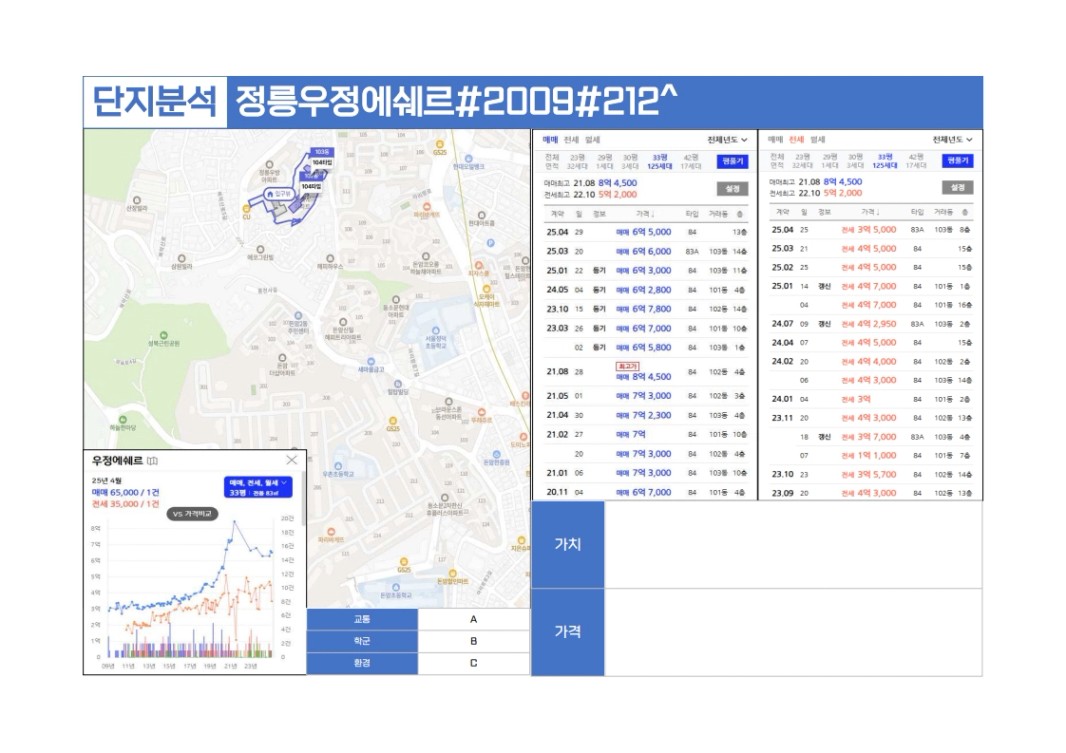Screen dimensions: 1066x753
Task: Click the 입구뷰 home icon label on map
Action: [x=278, y=194]
